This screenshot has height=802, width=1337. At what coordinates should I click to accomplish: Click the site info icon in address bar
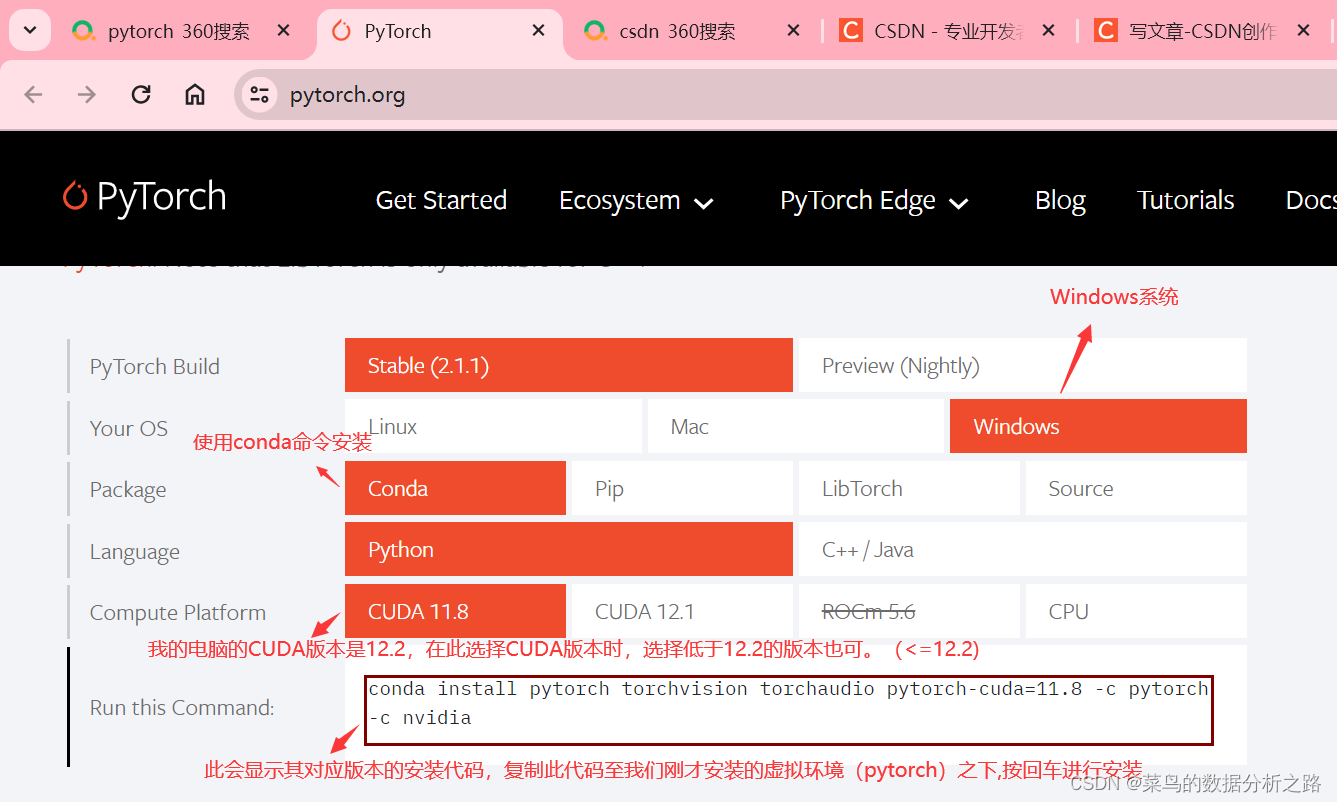tap(258, 94)
